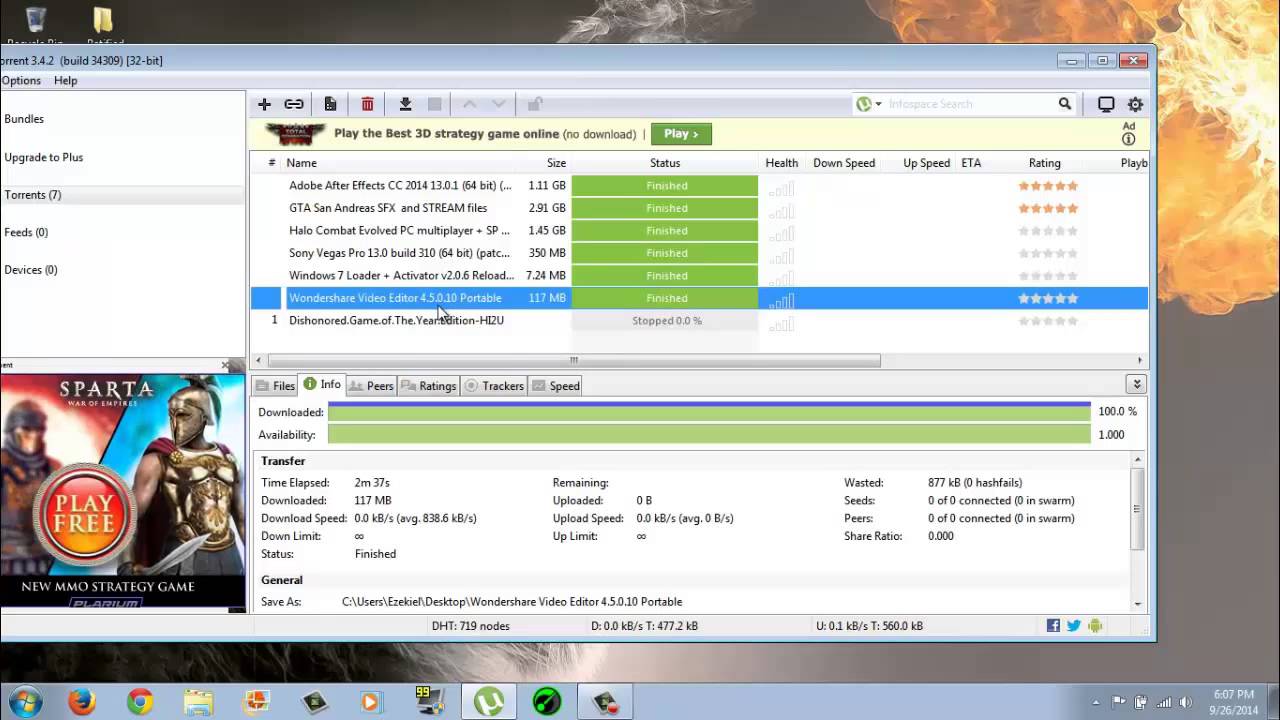The height and width of the screenshot is (720, 1280).
Task: Click the volume speaker tray icon
Action: pyautogui.click(x=1186, y=702)
